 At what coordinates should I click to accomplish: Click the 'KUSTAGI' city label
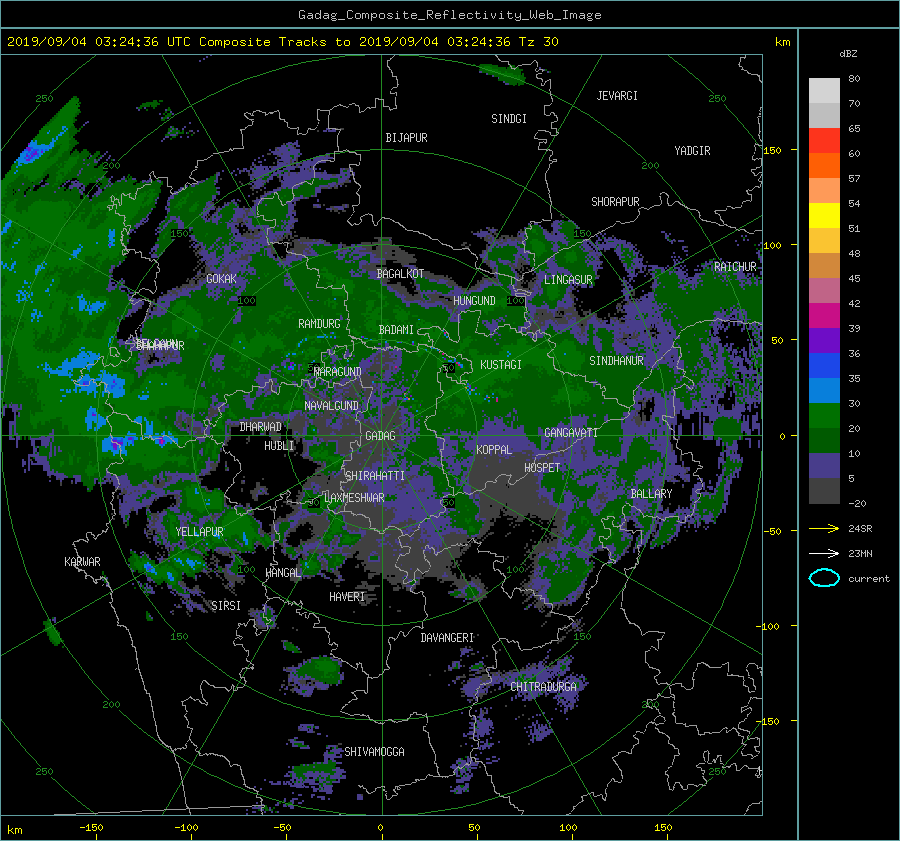click(x=501, y=365)
